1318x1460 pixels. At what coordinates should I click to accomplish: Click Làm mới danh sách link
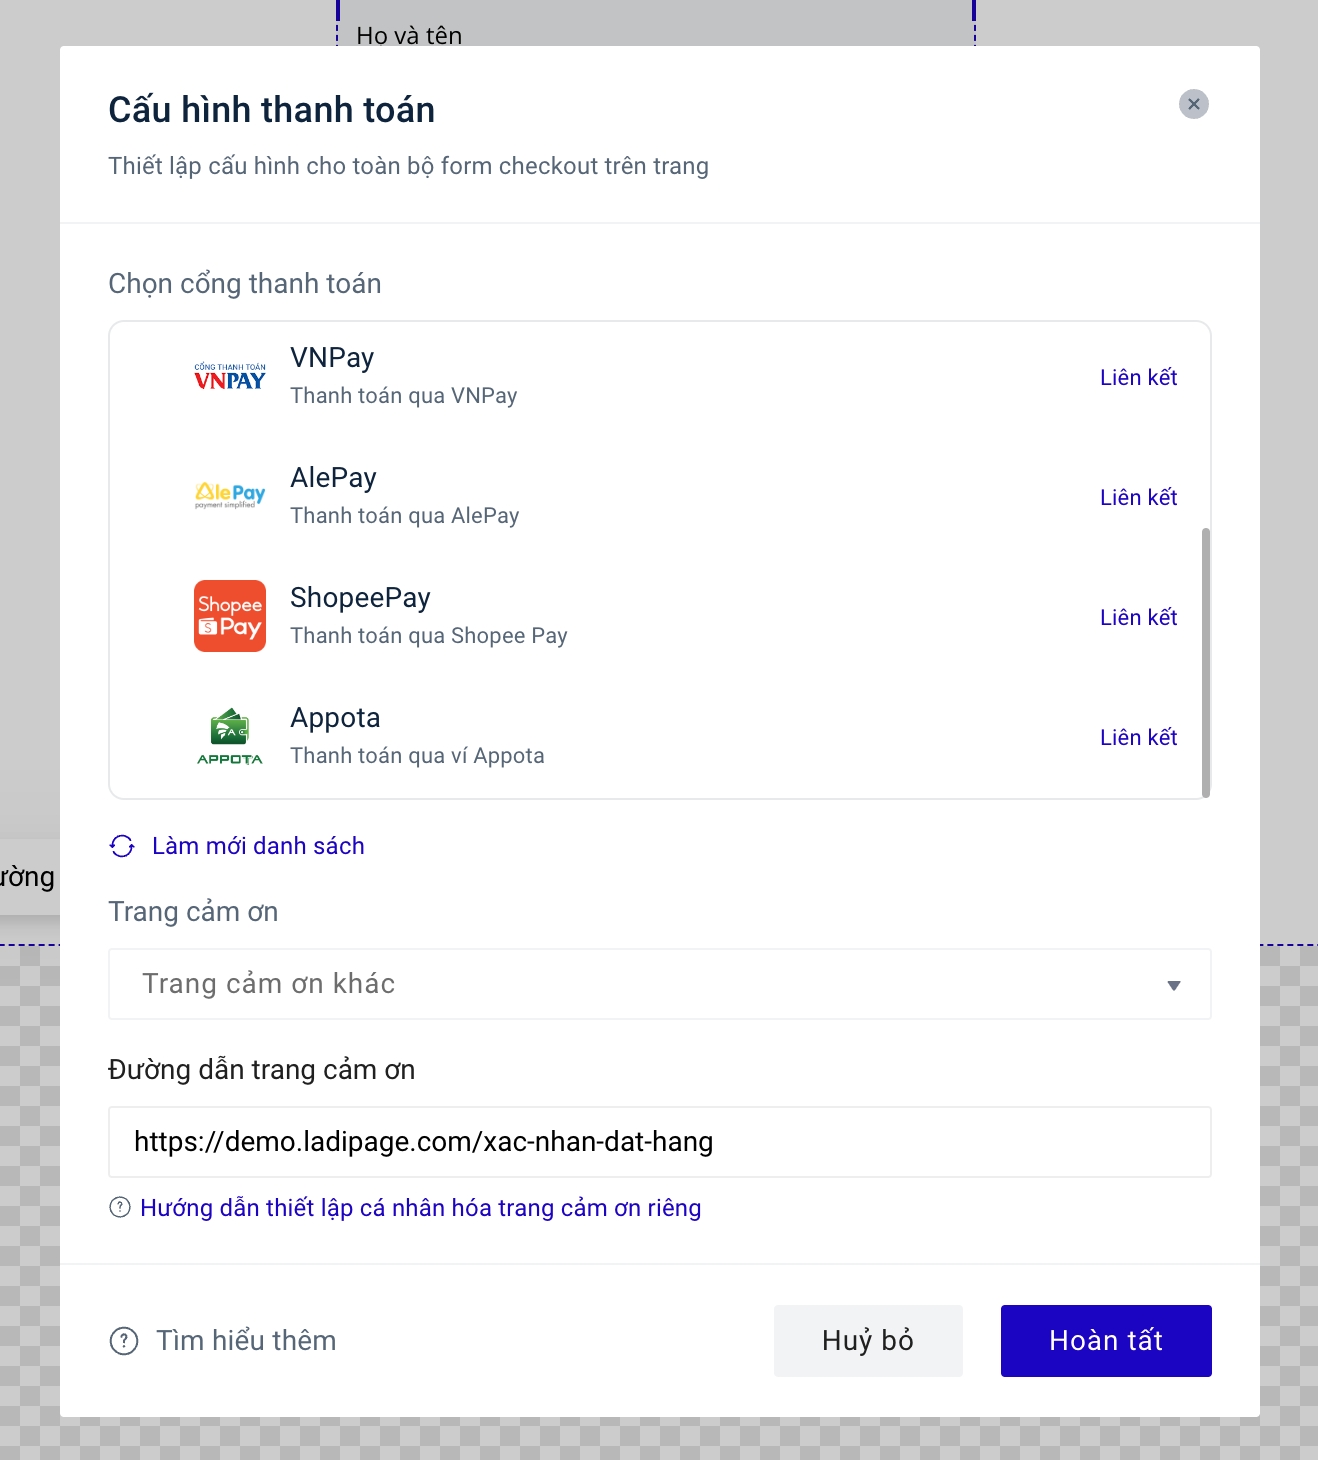pos(258,846)
